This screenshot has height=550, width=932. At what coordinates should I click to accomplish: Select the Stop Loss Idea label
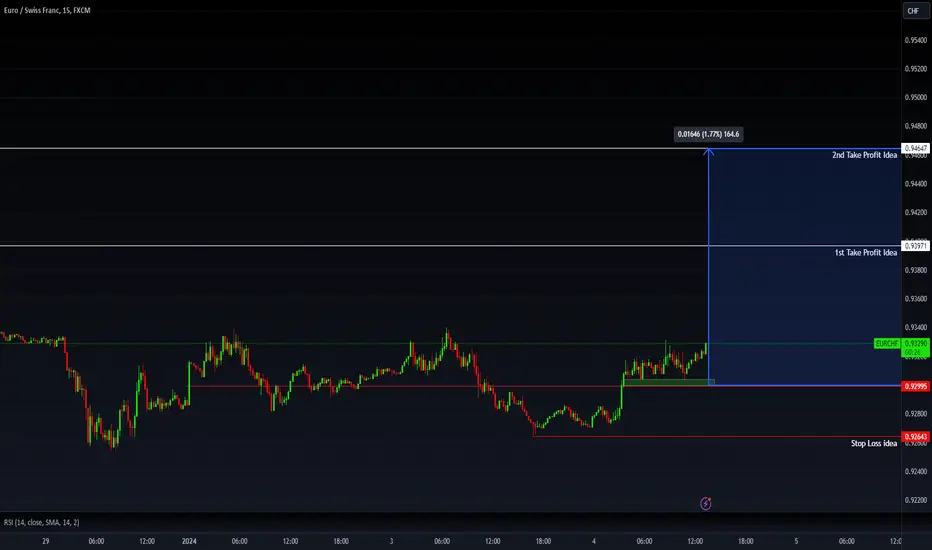(x=874, y=444)
